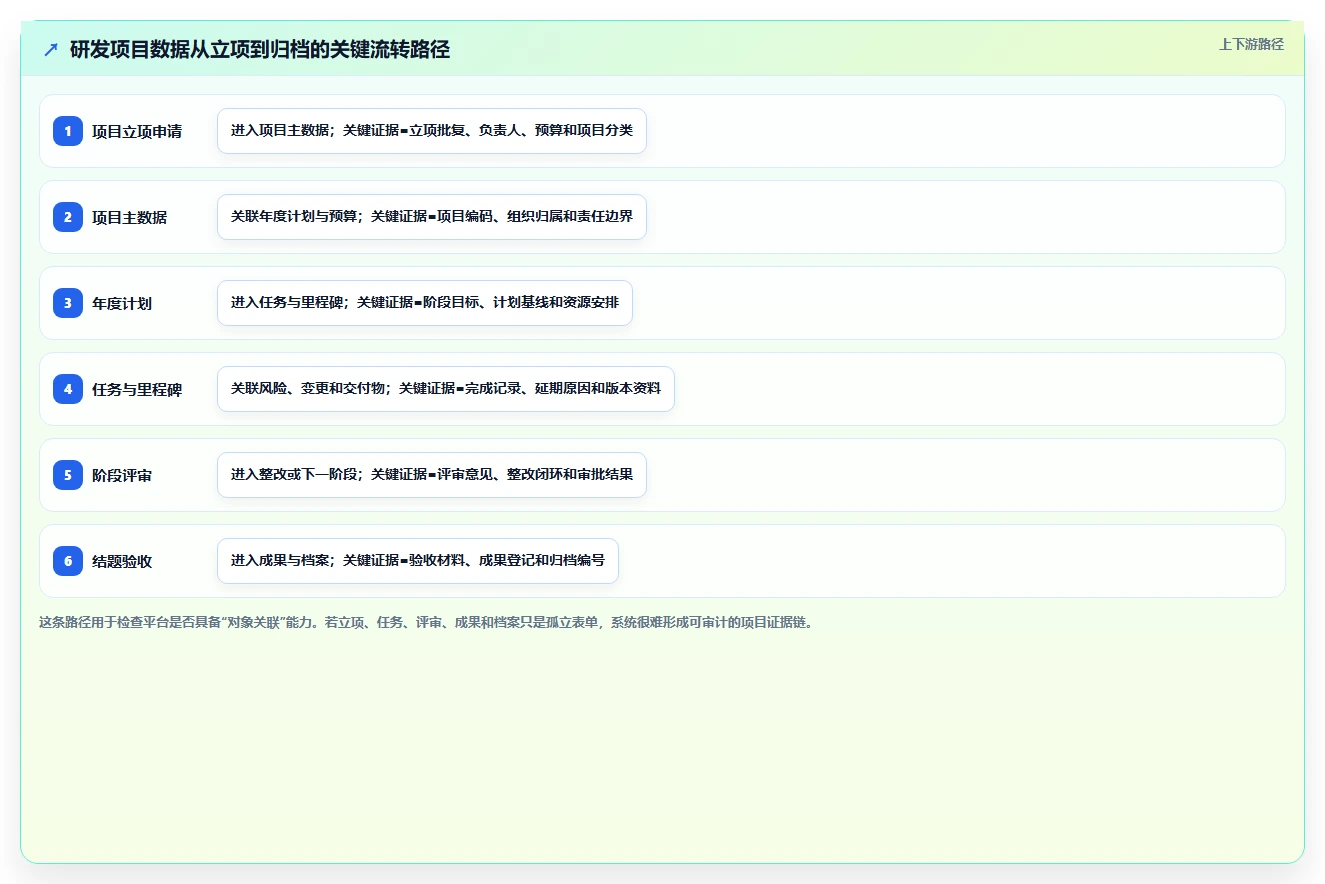Click the box starting 进入项目主数据

point(432,131)
